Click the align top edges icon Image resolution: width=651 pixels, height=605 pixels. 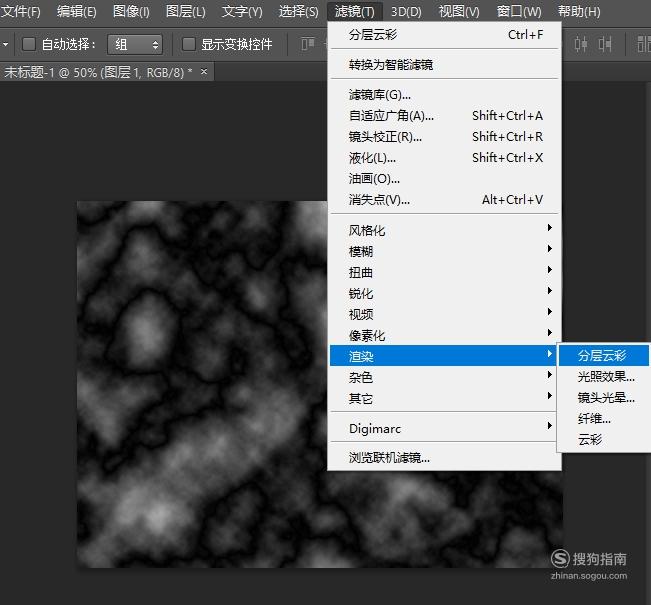pos(308,44)
